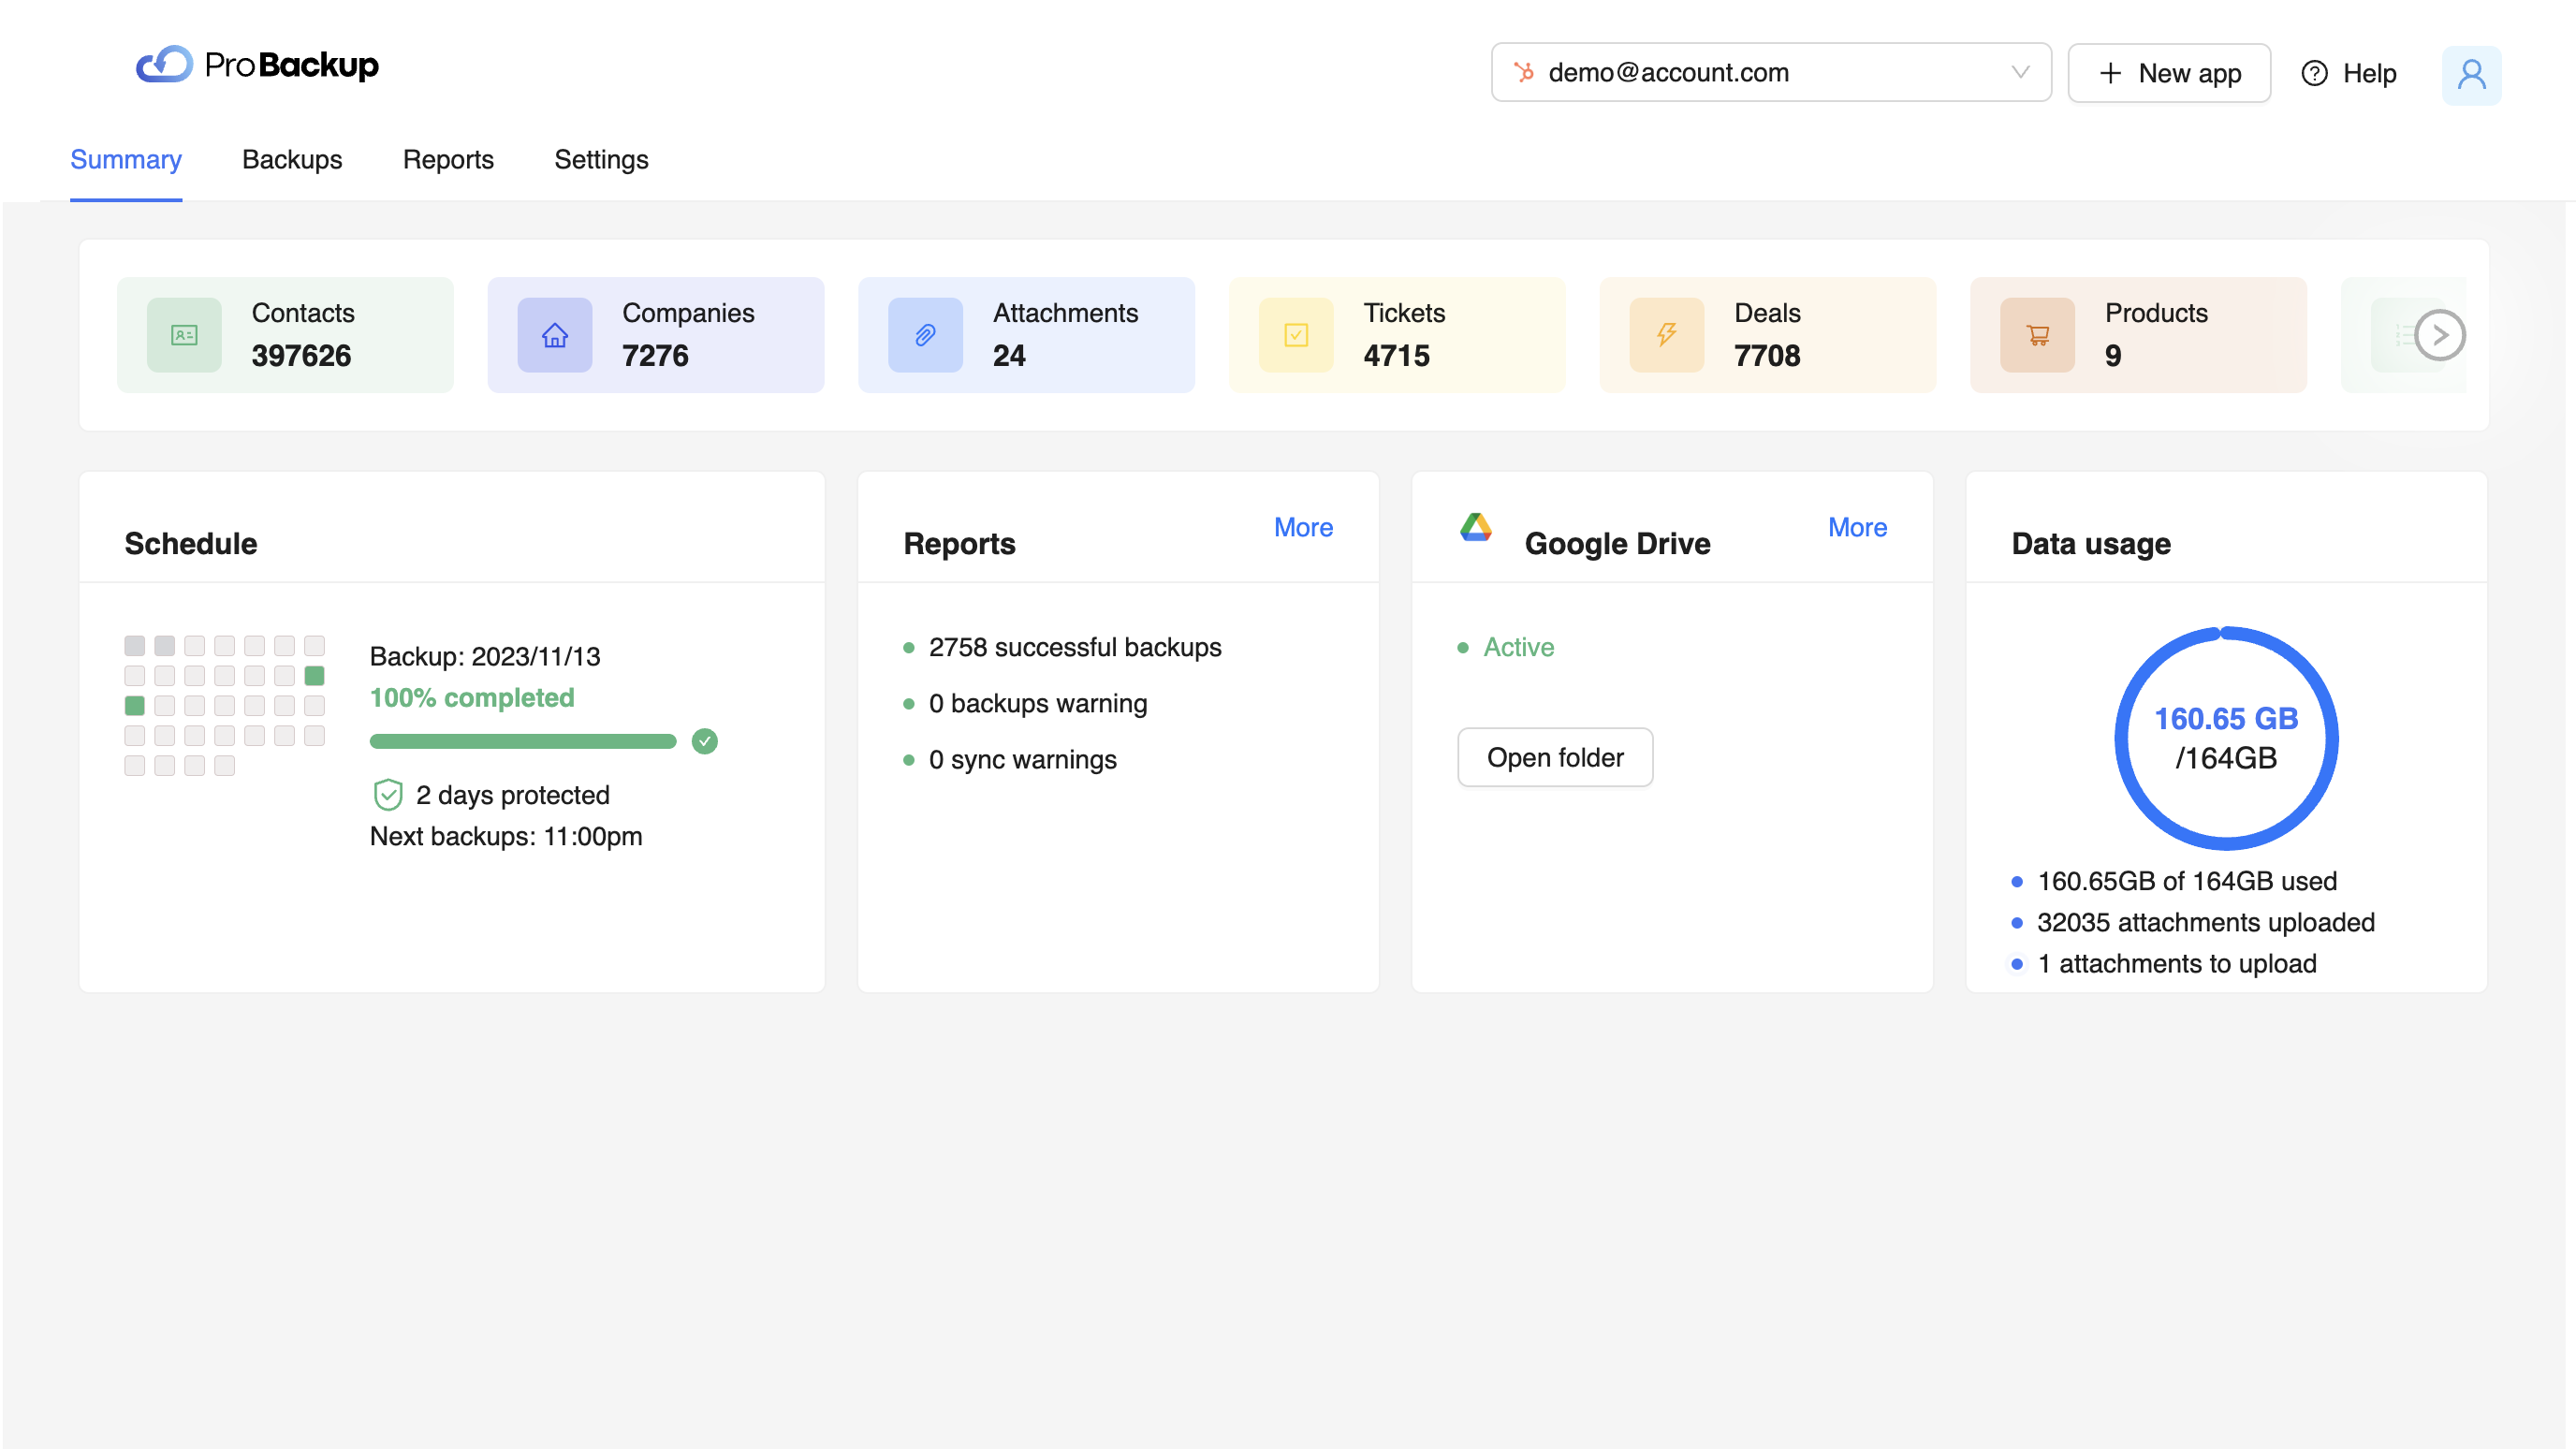Click the New app button
2576x1449 pixels.
(2169, 72)
